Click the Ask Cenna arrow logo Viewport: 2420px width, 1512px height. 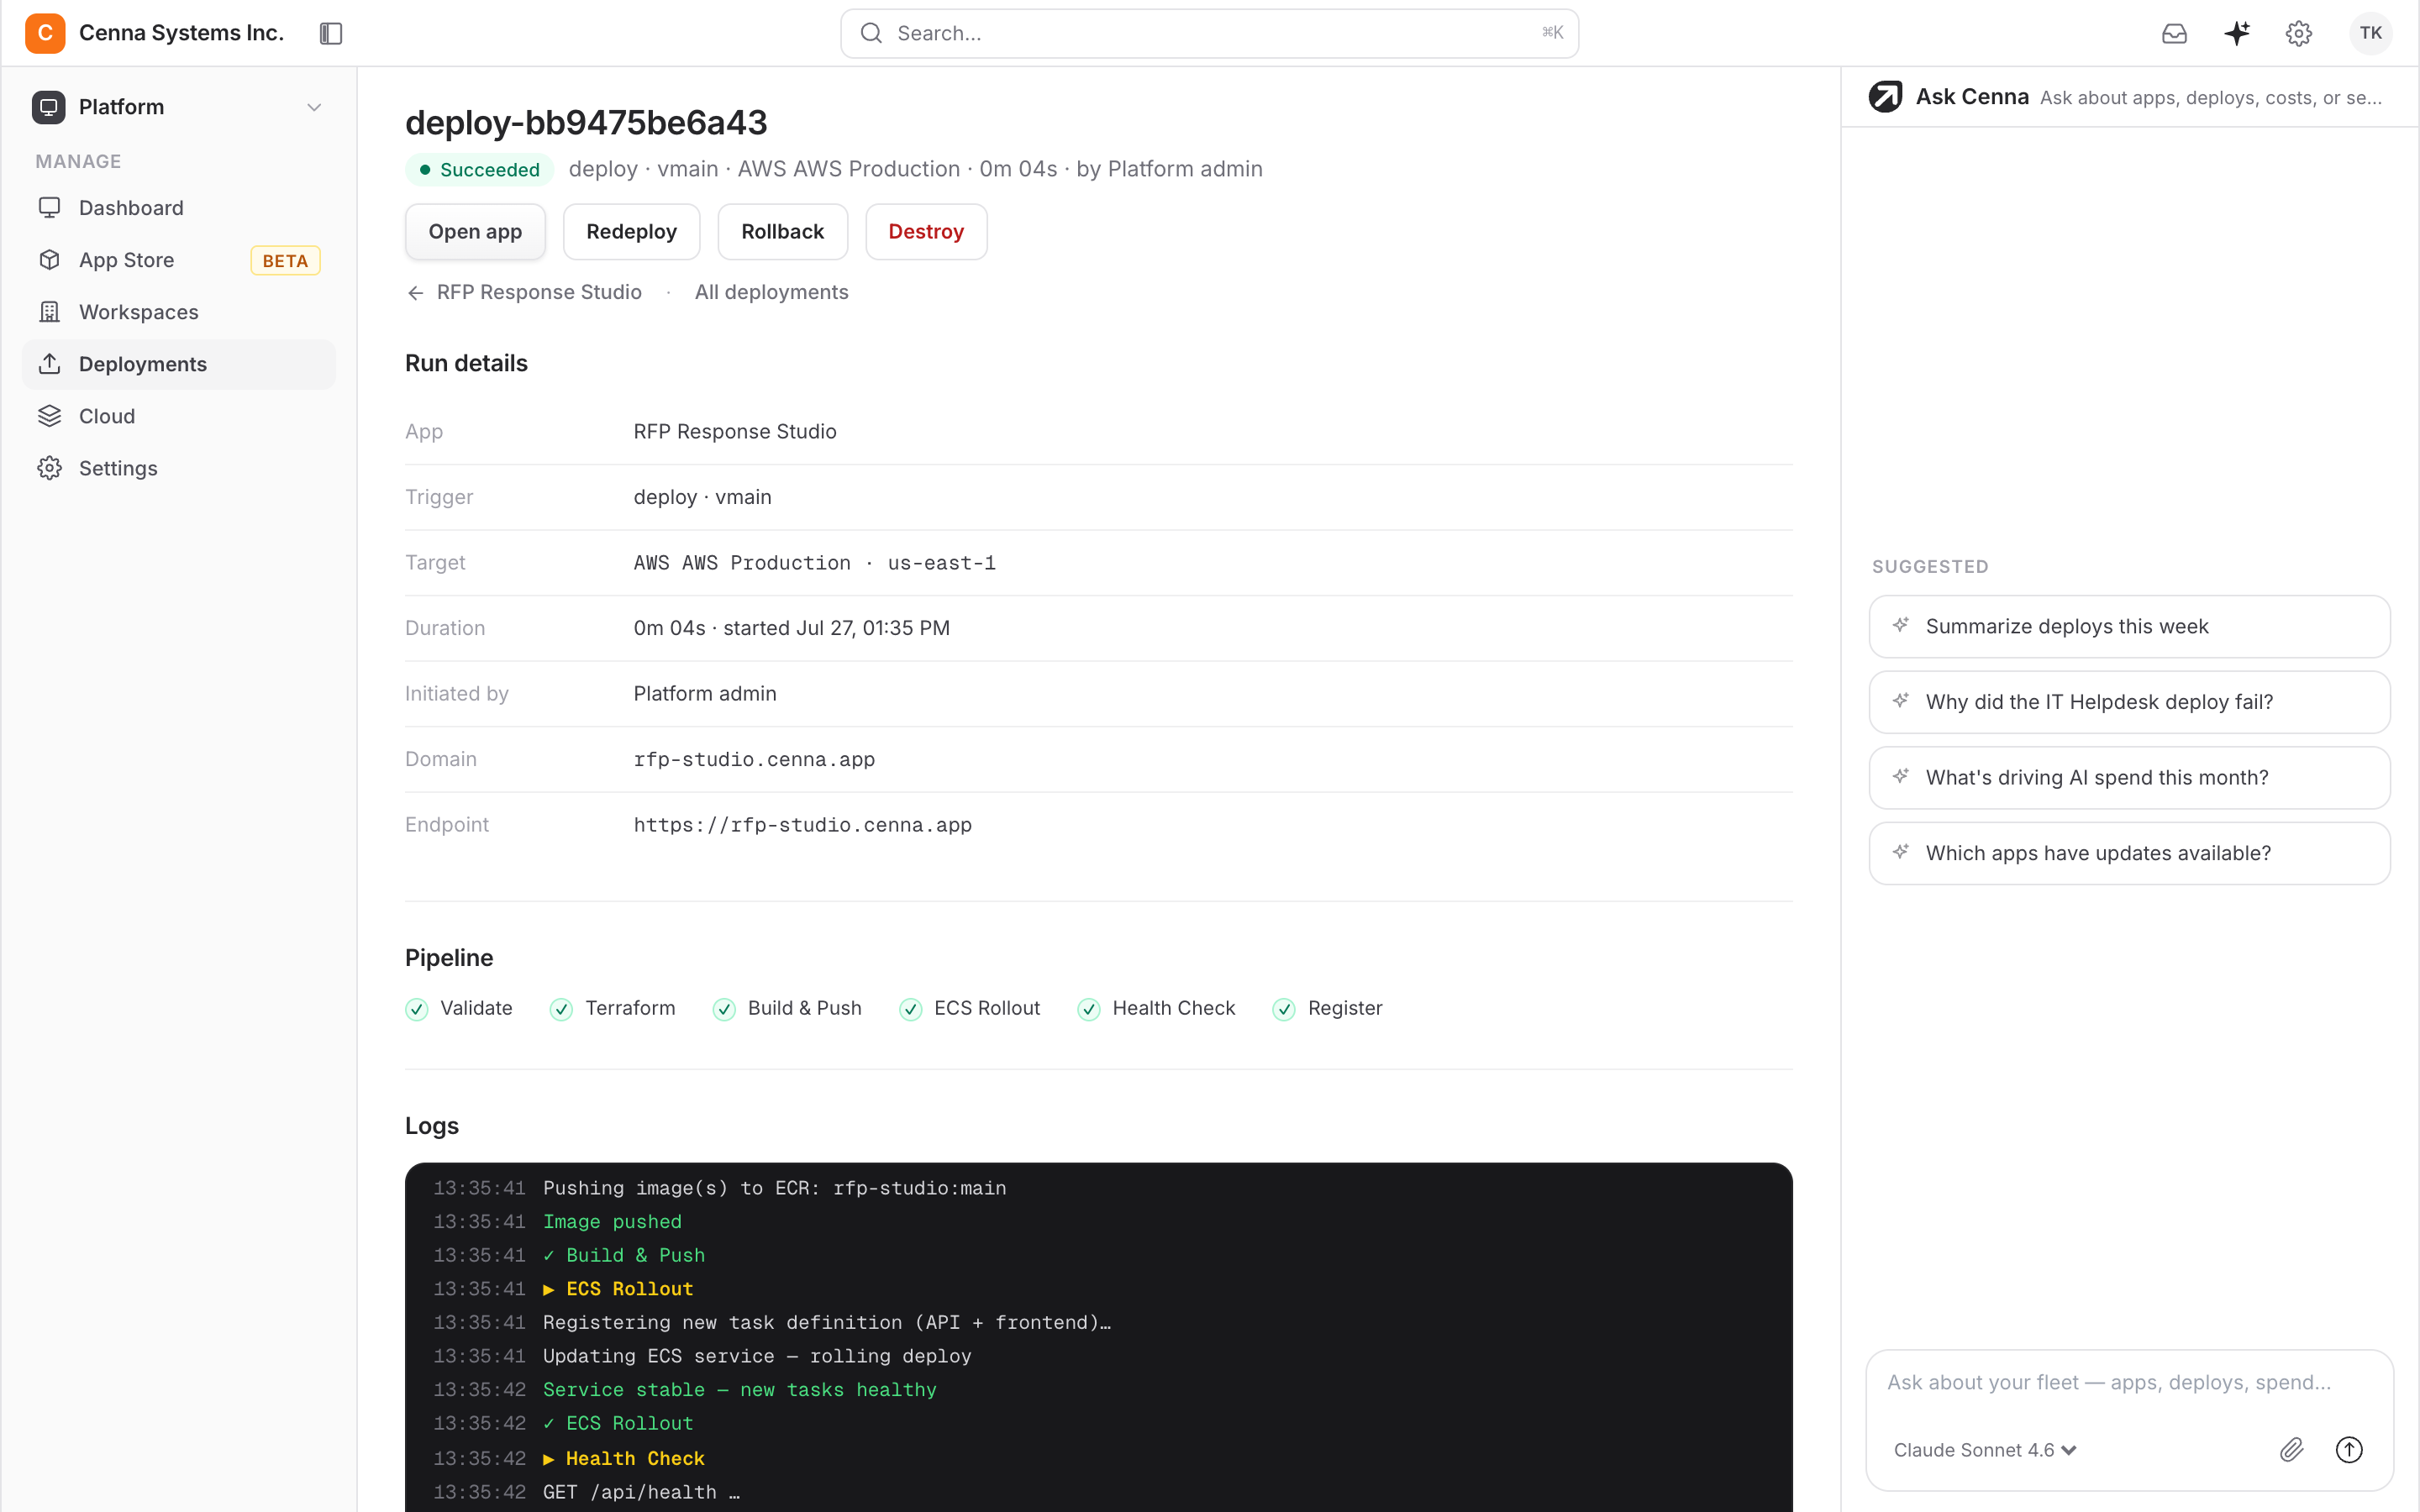(1885, 97)
